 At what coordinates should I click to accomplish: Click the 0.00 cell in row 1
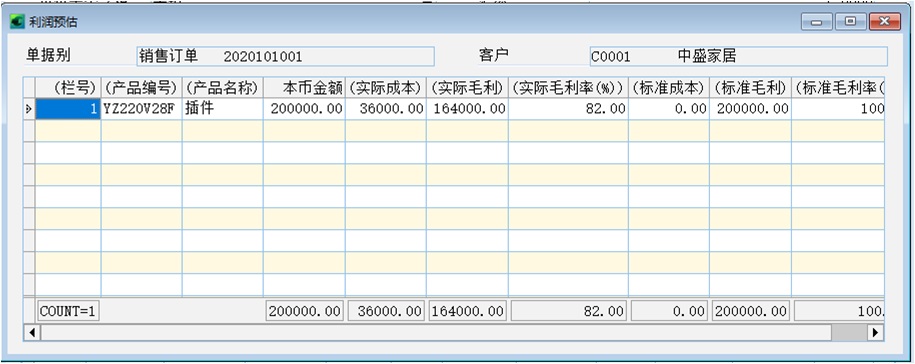[x=669, y=109]
